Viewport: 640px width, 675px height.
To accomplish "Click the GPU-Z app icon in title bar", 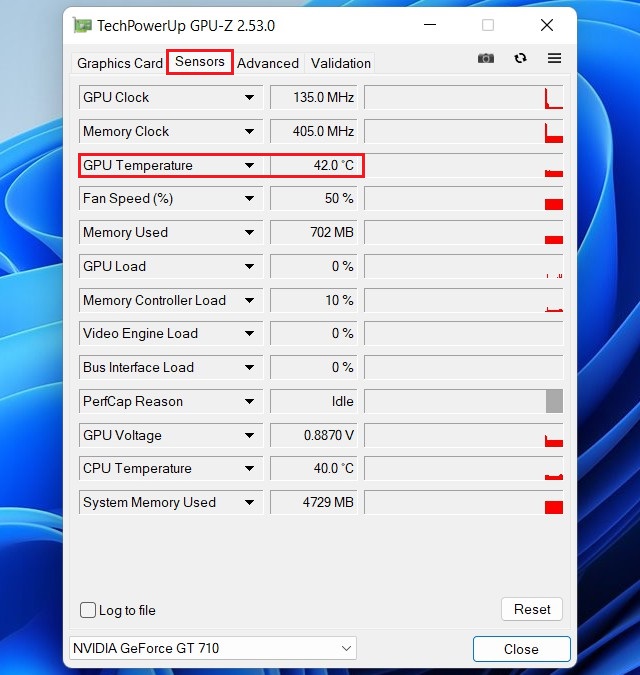I will tap(82, 25).
